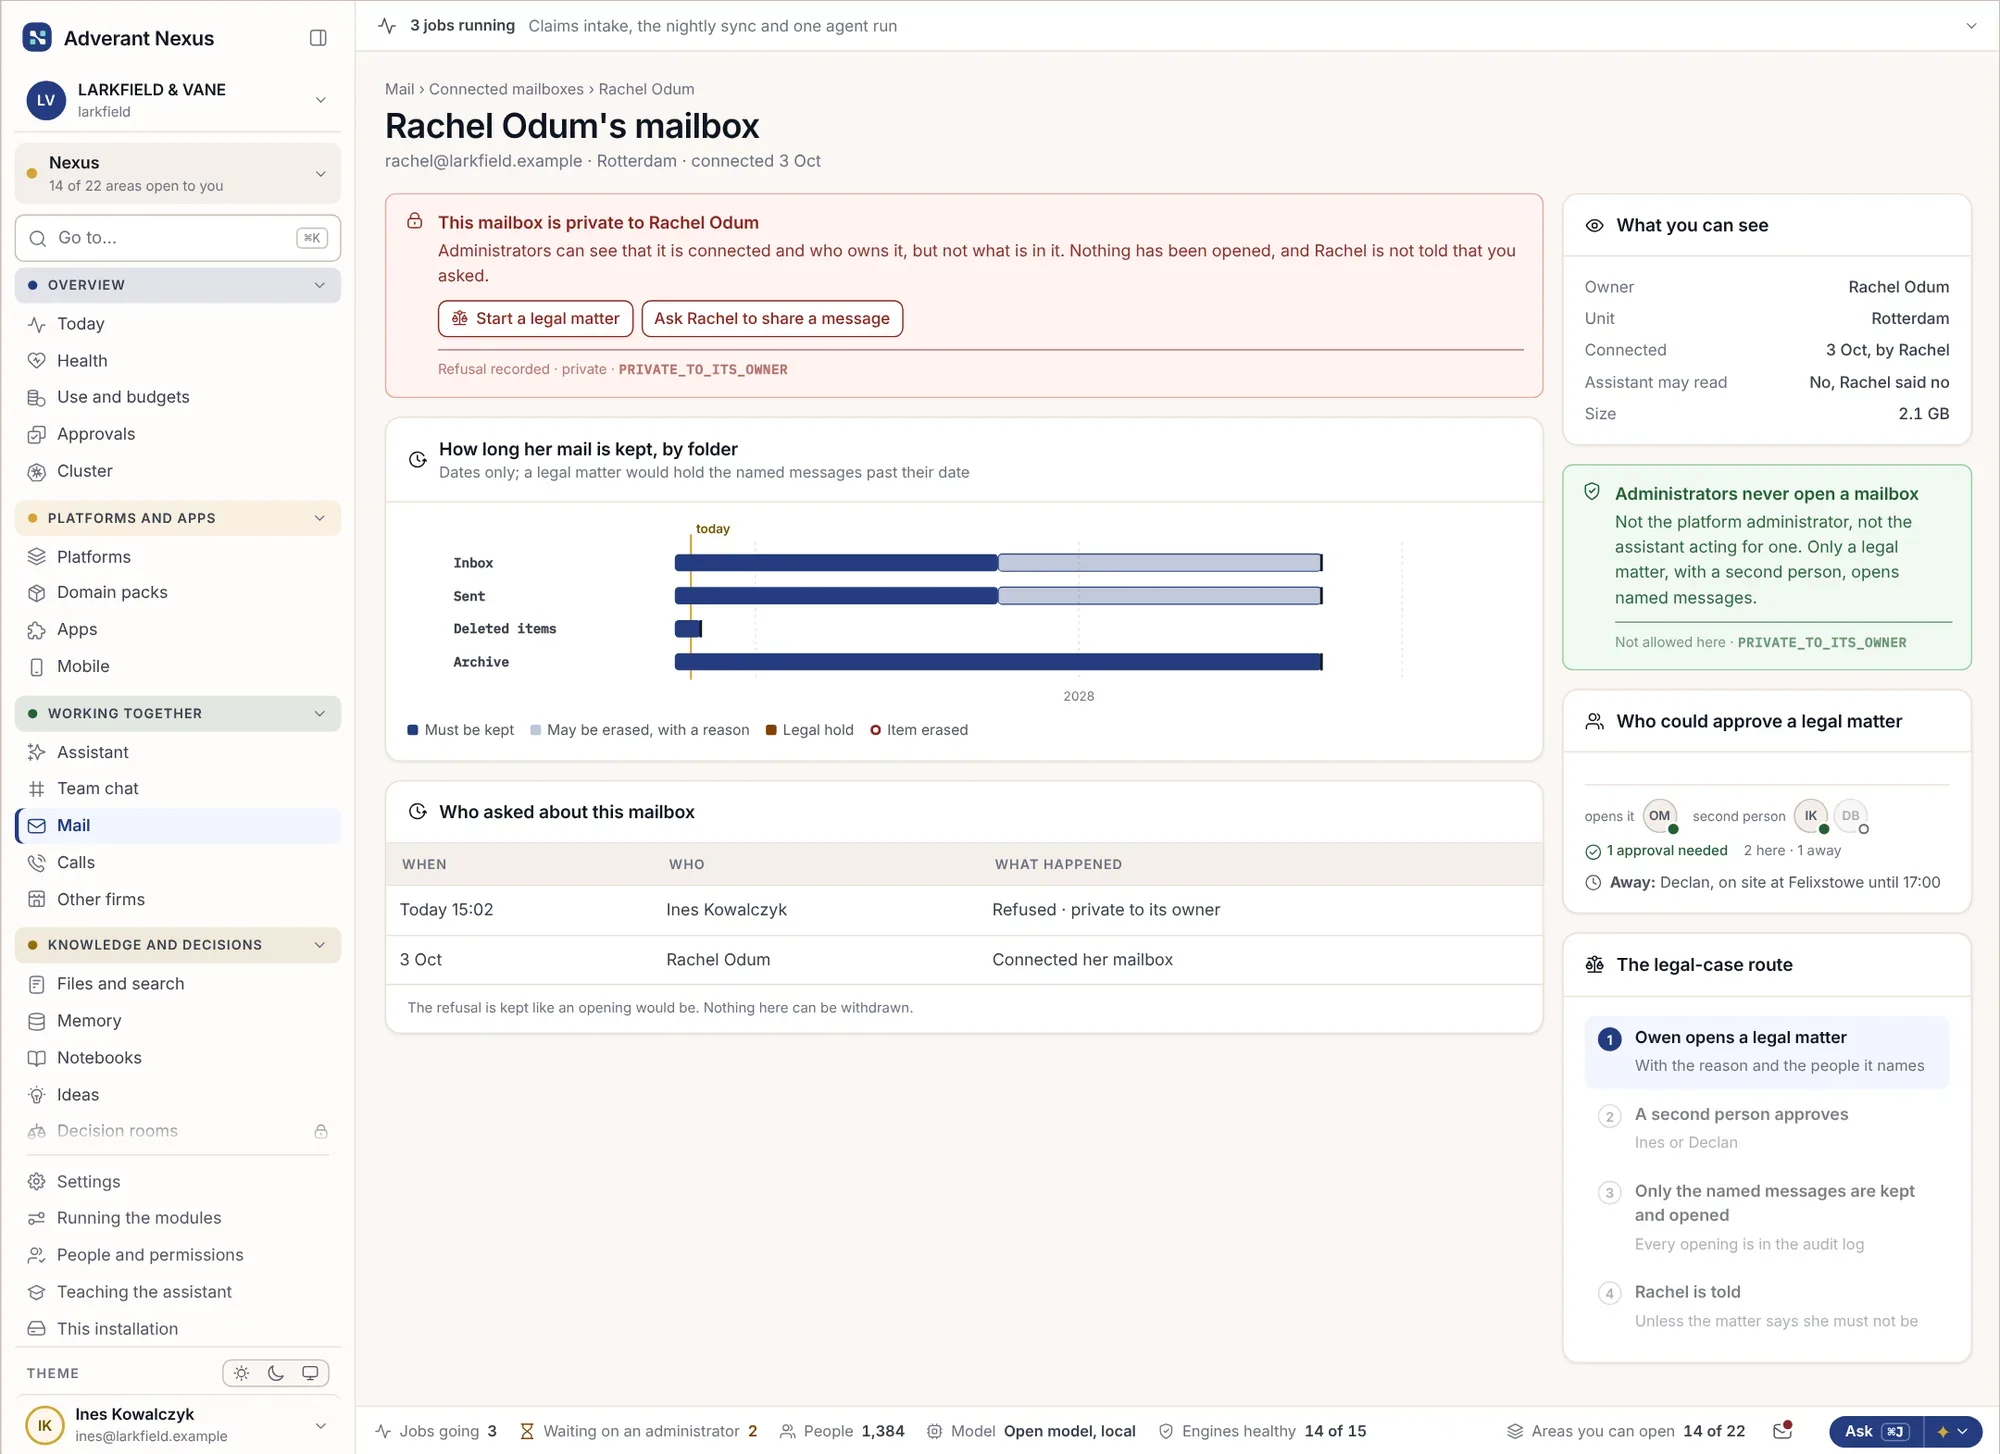Click the OM approver avatar
The width and height of the screenshot is (2000, 1454).
click(1660, 816)
